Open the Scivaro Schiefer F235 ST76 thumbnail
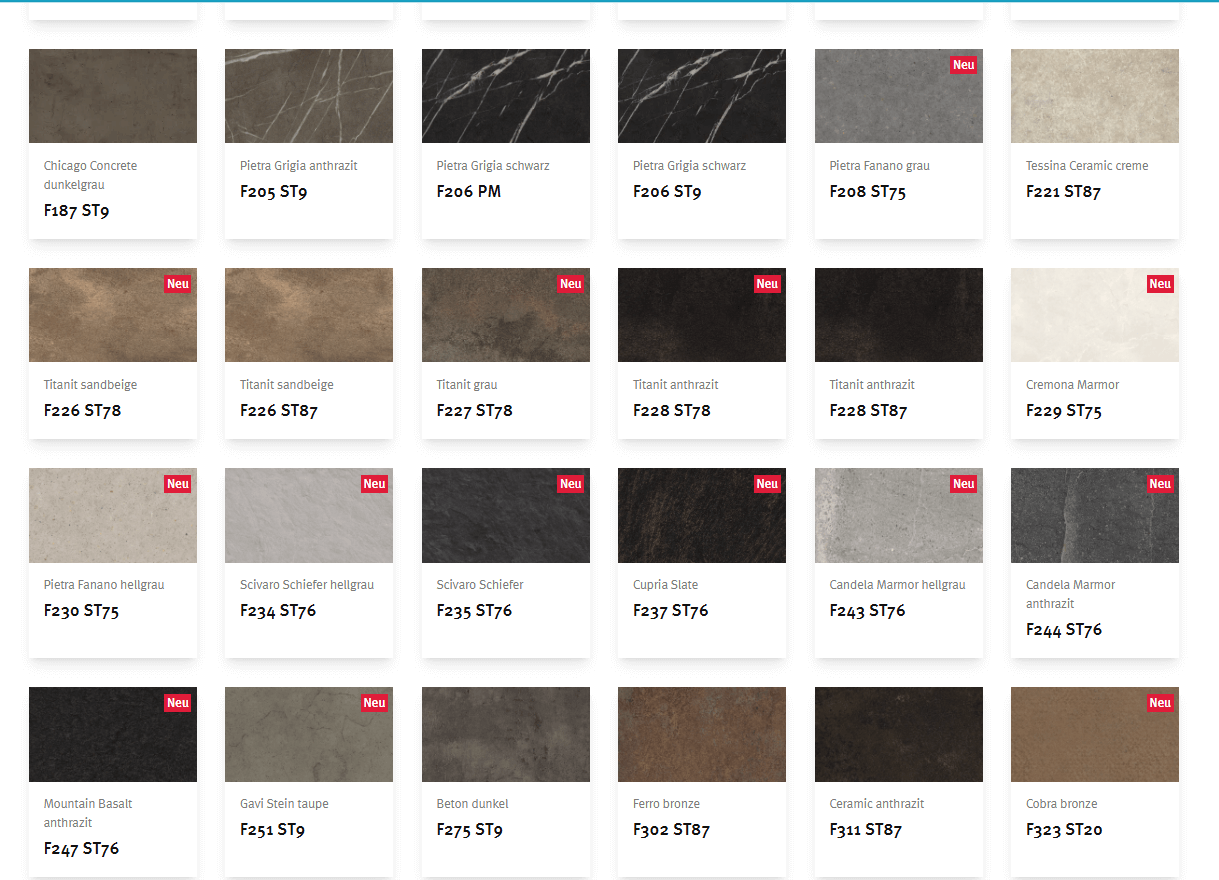The height and width of the screenshot is (880, 1219). tap(506, 515)
